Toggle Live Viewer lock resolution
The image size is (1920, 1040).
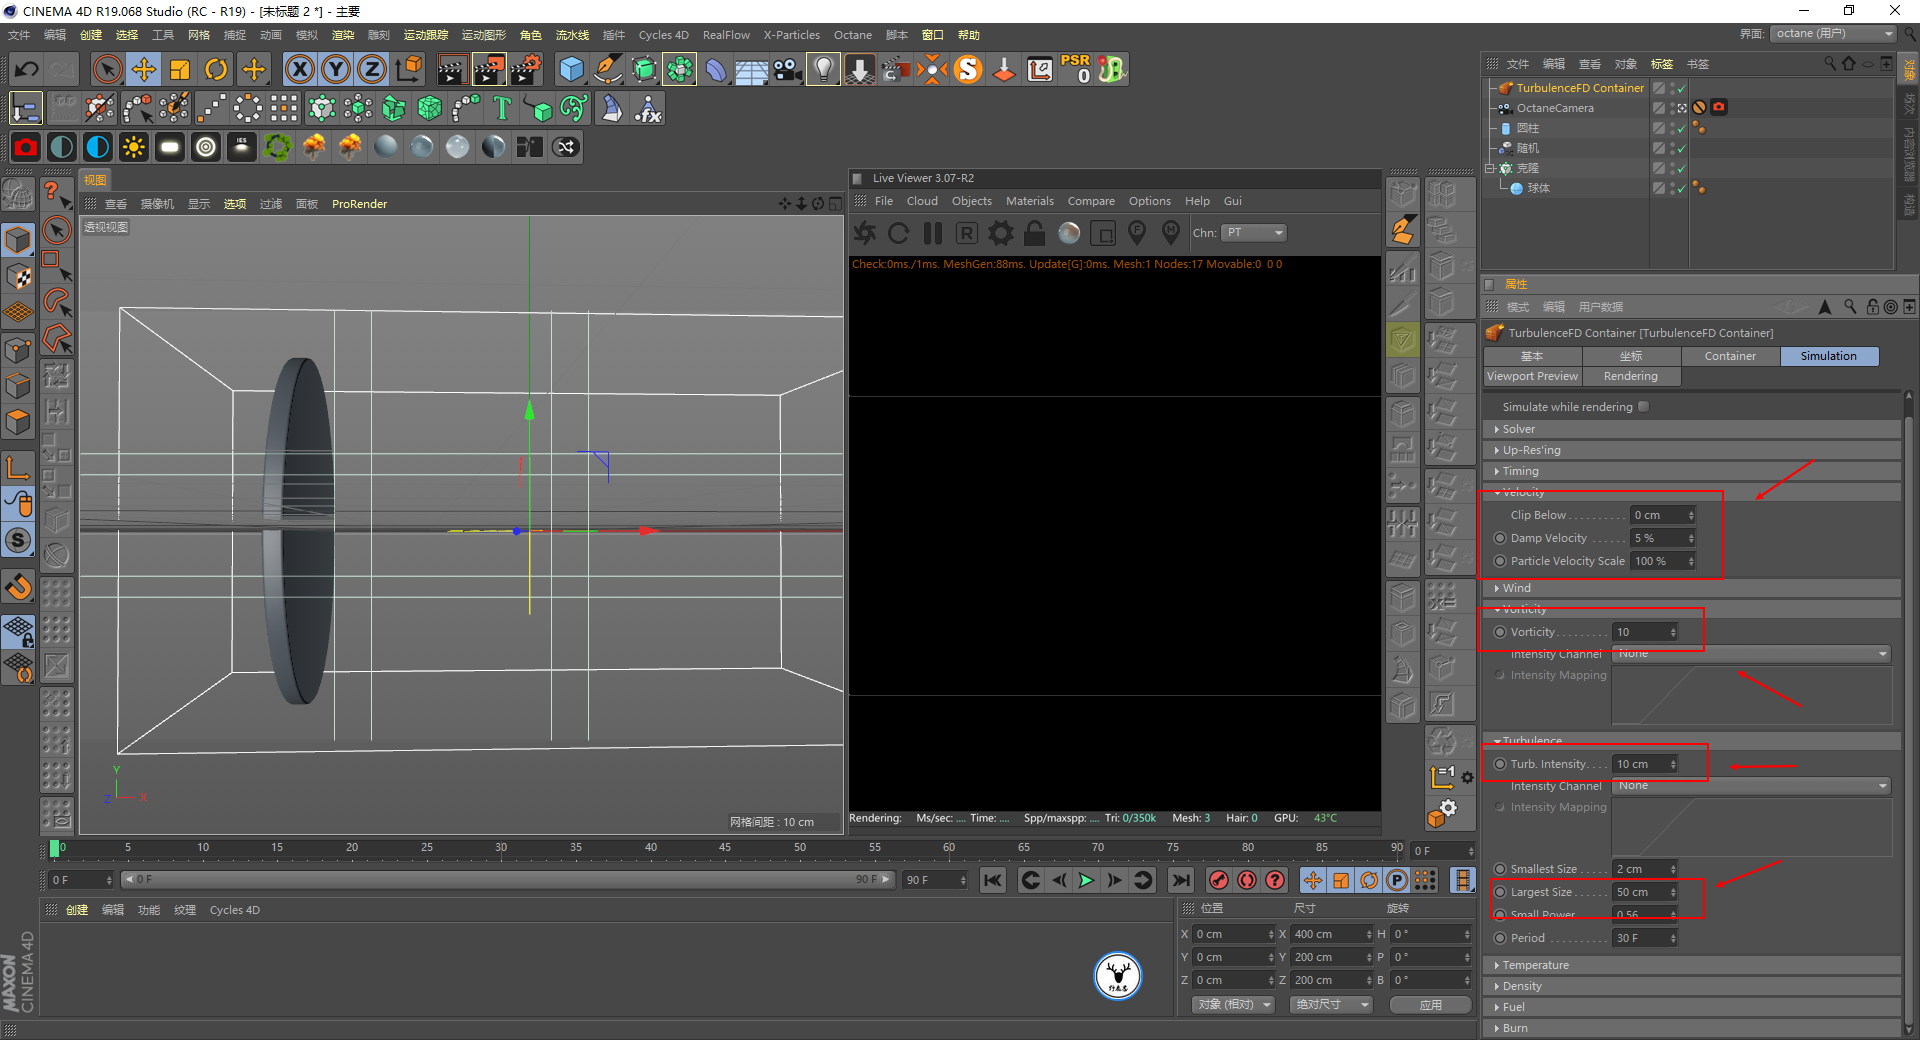pyautogui.click(x=1035, y=233)
